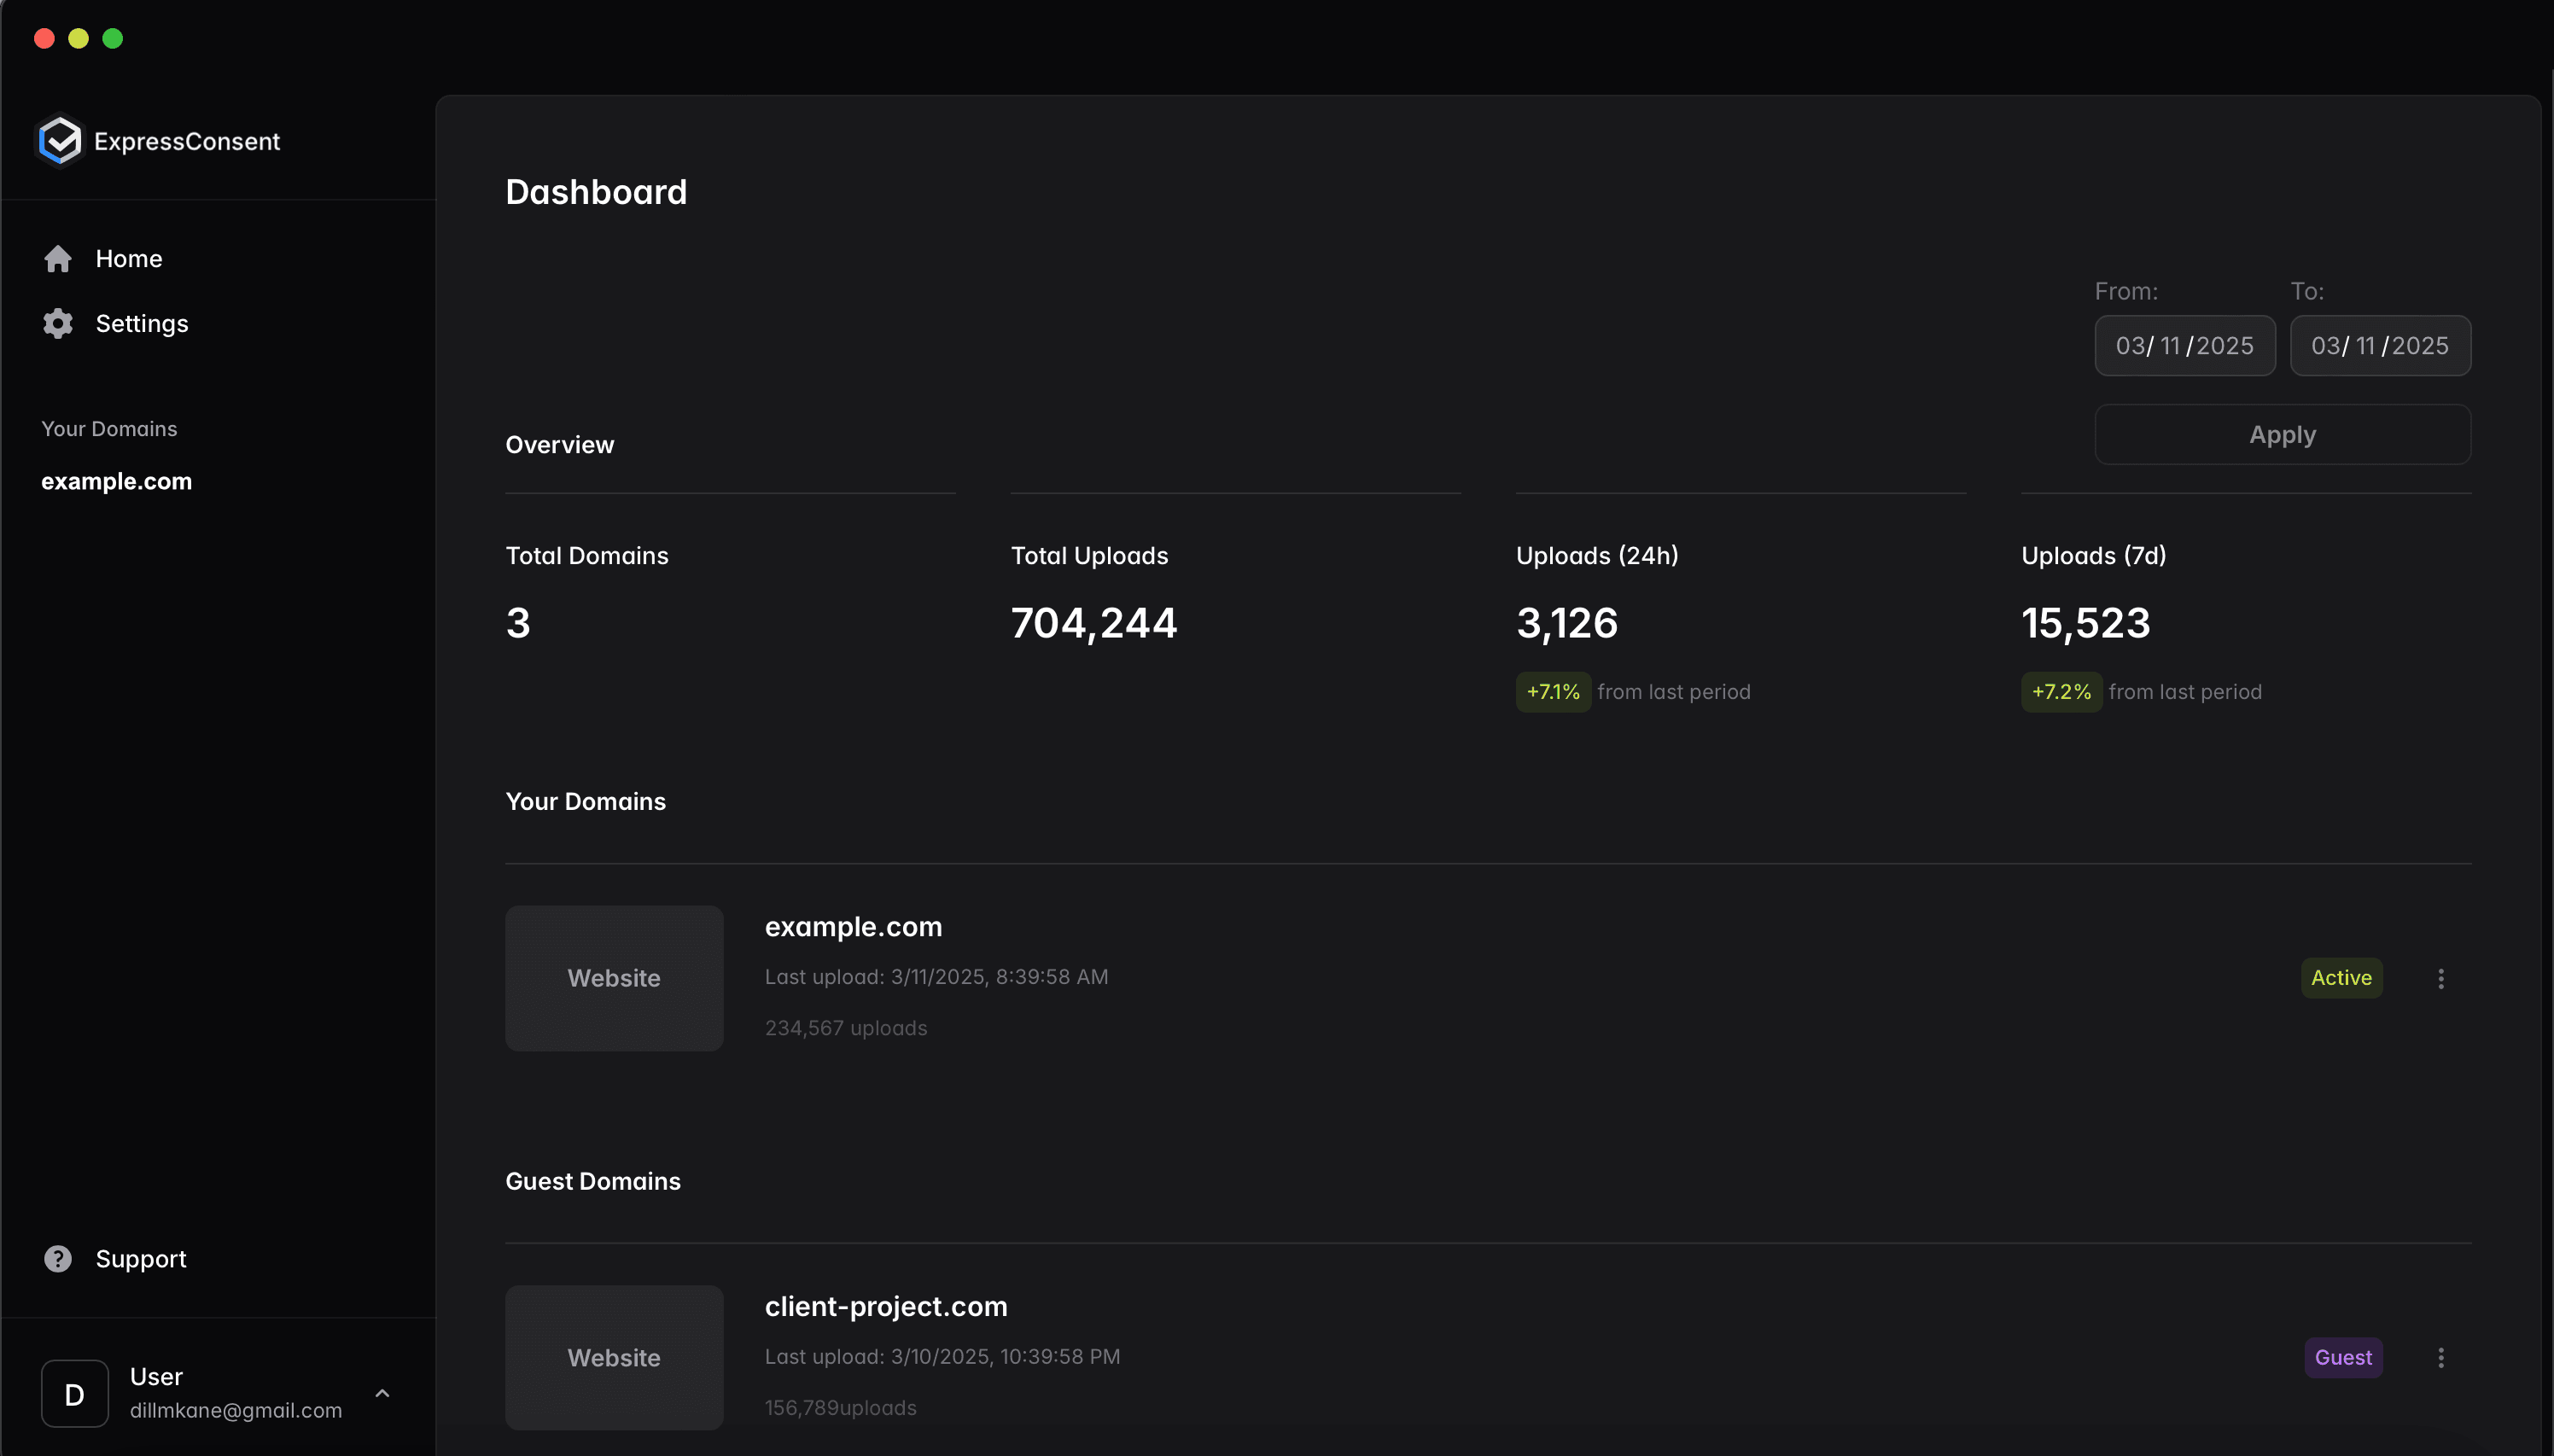Open the three-dot menu for example.com
2554x1456 pixels.
(x=2440, y=979)
